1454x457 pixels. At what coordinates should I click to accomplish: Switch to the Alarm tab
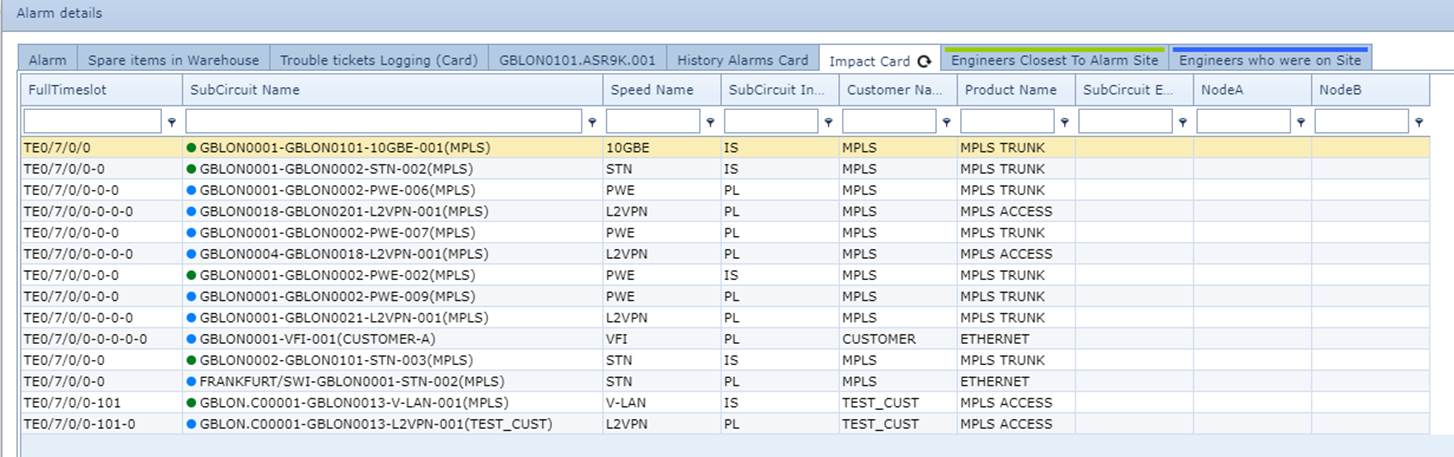tap(47, 60)
